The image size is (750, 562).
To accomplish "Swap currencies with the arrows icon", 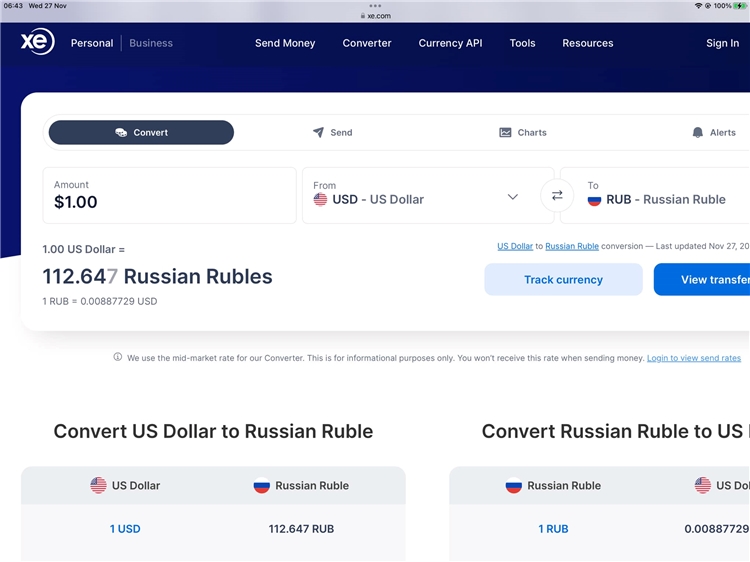I will point(557,196).
